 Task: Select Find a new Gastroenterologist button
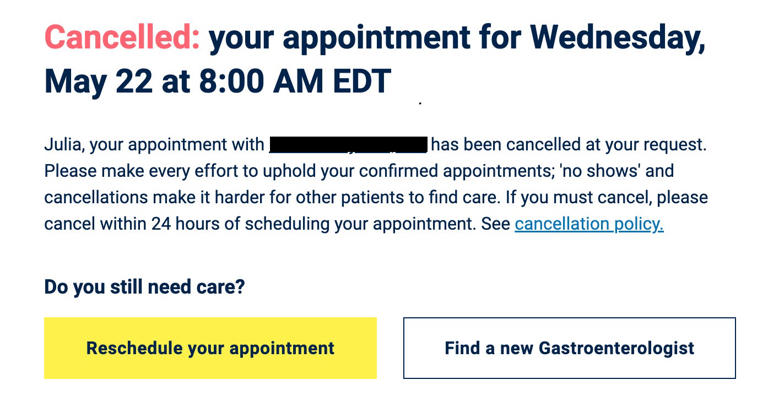click(x=569, y=348)
